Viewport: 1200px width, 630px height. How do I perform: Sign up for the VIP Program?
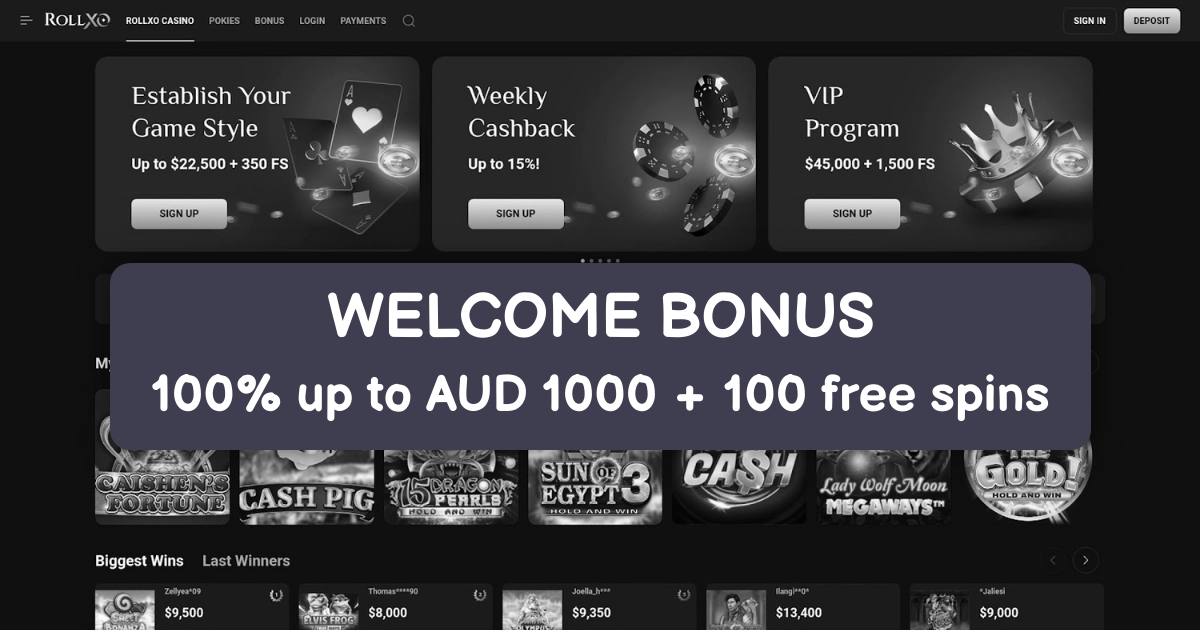852,213
